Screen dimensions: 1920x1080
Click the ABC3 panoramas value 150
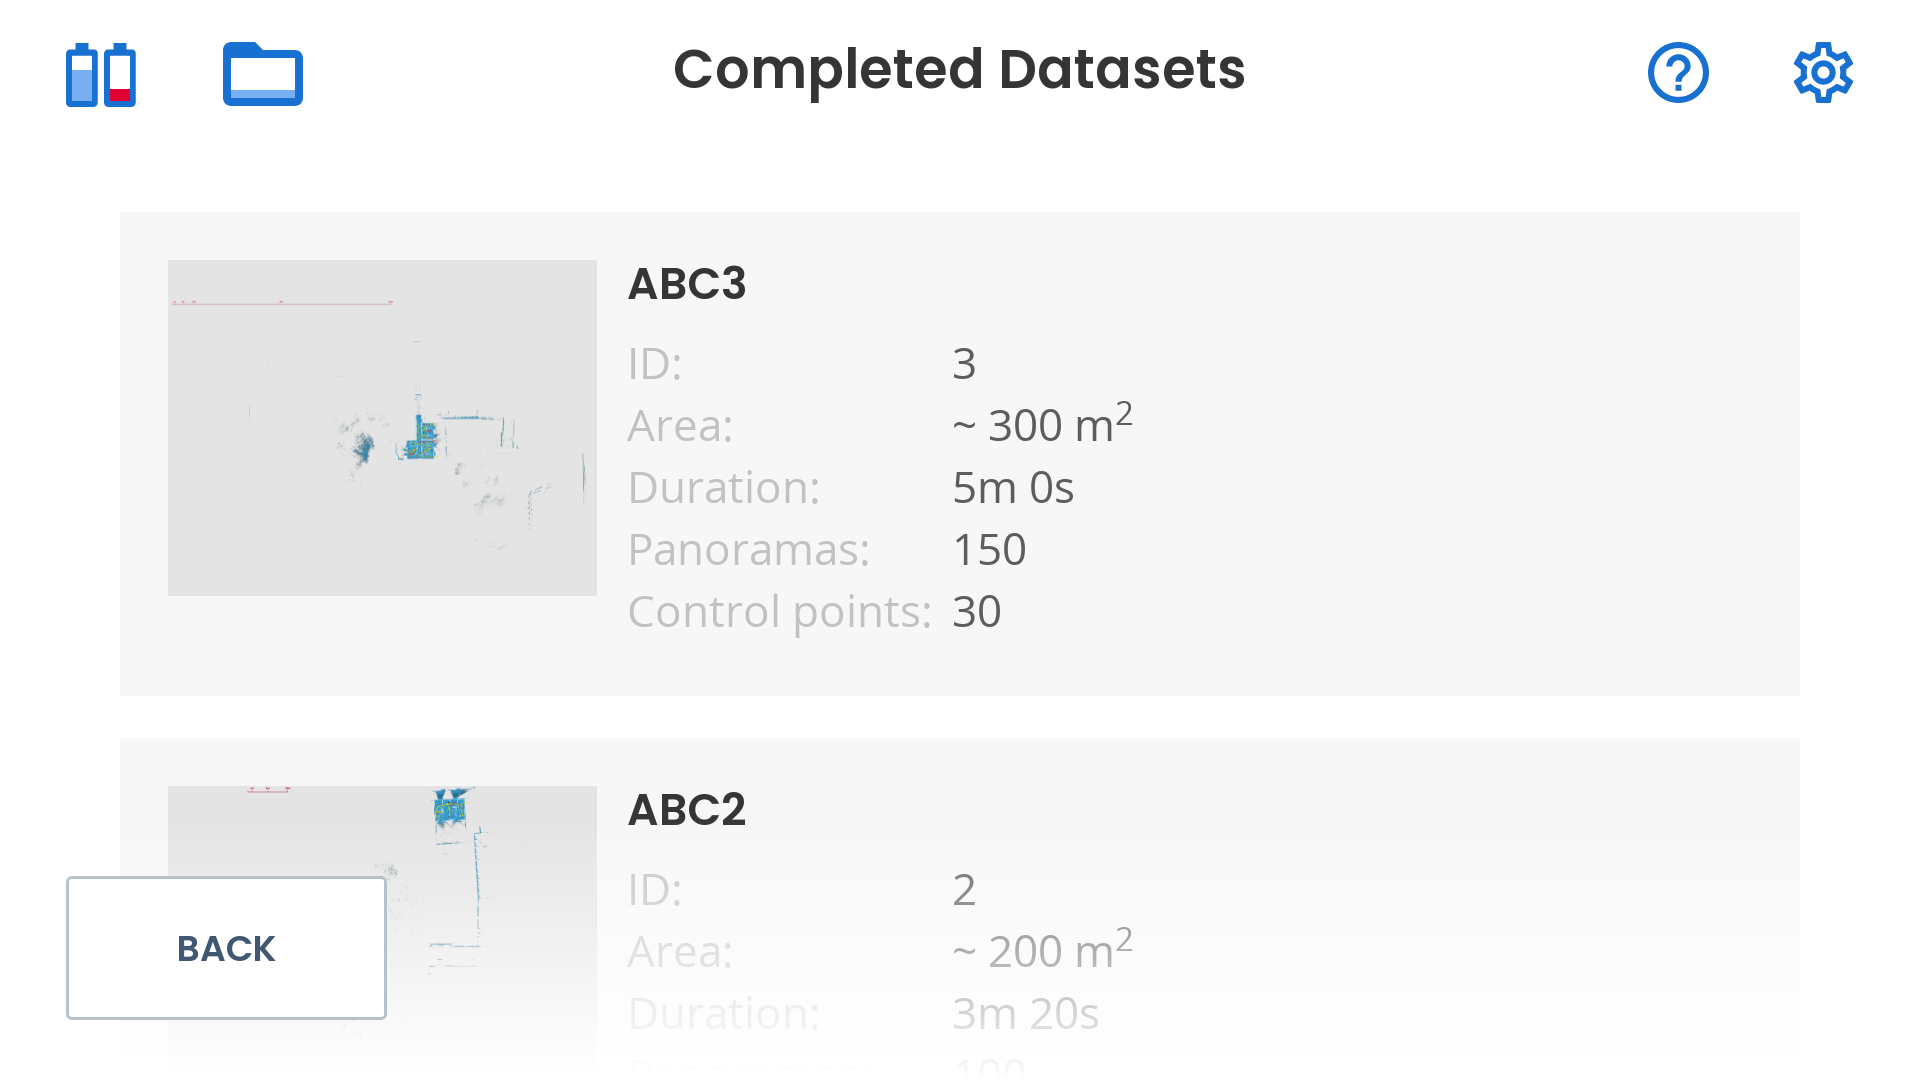989,550
